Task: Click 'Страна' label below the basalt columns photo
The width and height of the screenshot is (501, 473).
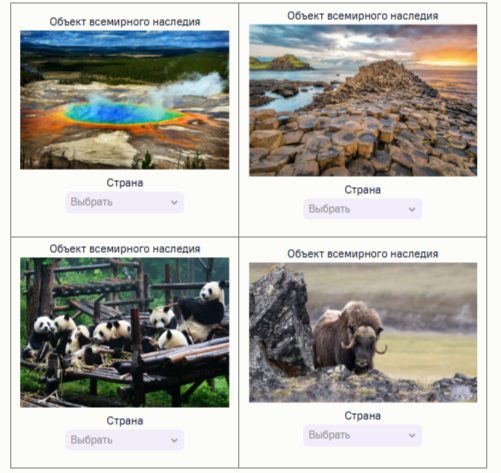Action: pyautogui.click(x=363, y=190)
